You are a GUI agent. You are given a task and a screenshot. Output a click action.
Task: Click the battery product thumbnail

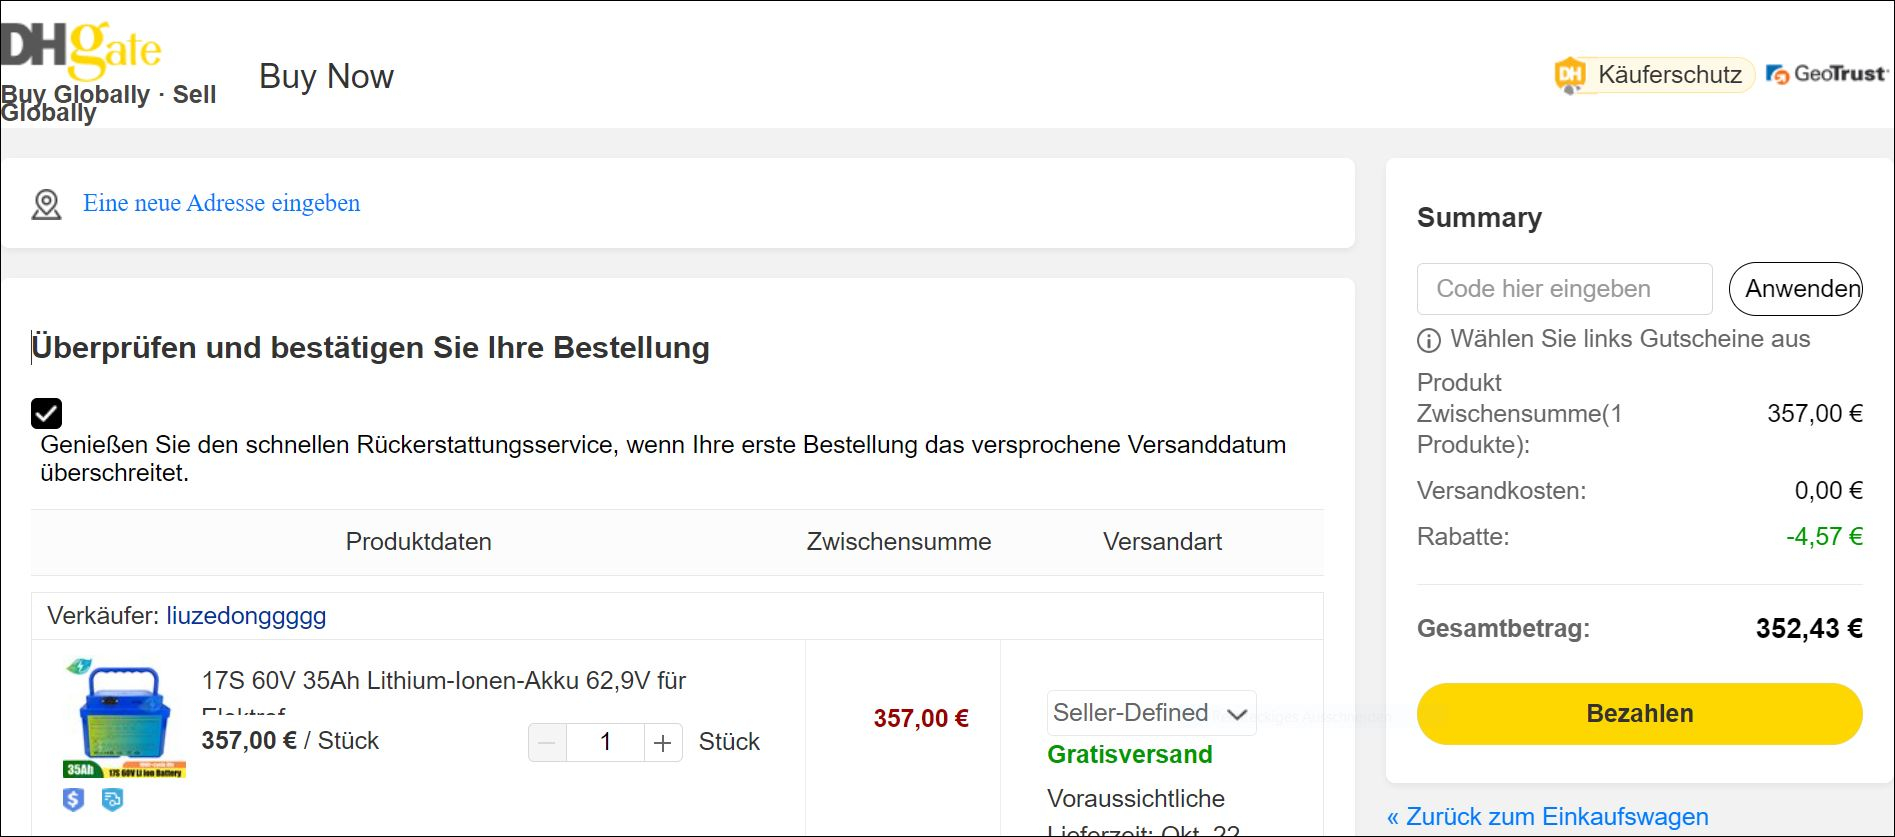pyautogui.click(x=124, y=718)
